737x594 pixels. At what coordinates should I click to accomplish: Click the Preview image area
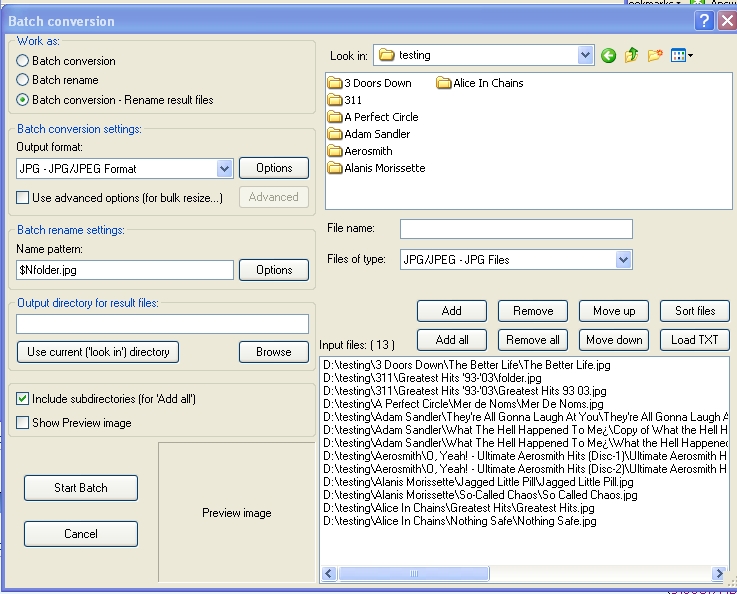click(236, 512)
